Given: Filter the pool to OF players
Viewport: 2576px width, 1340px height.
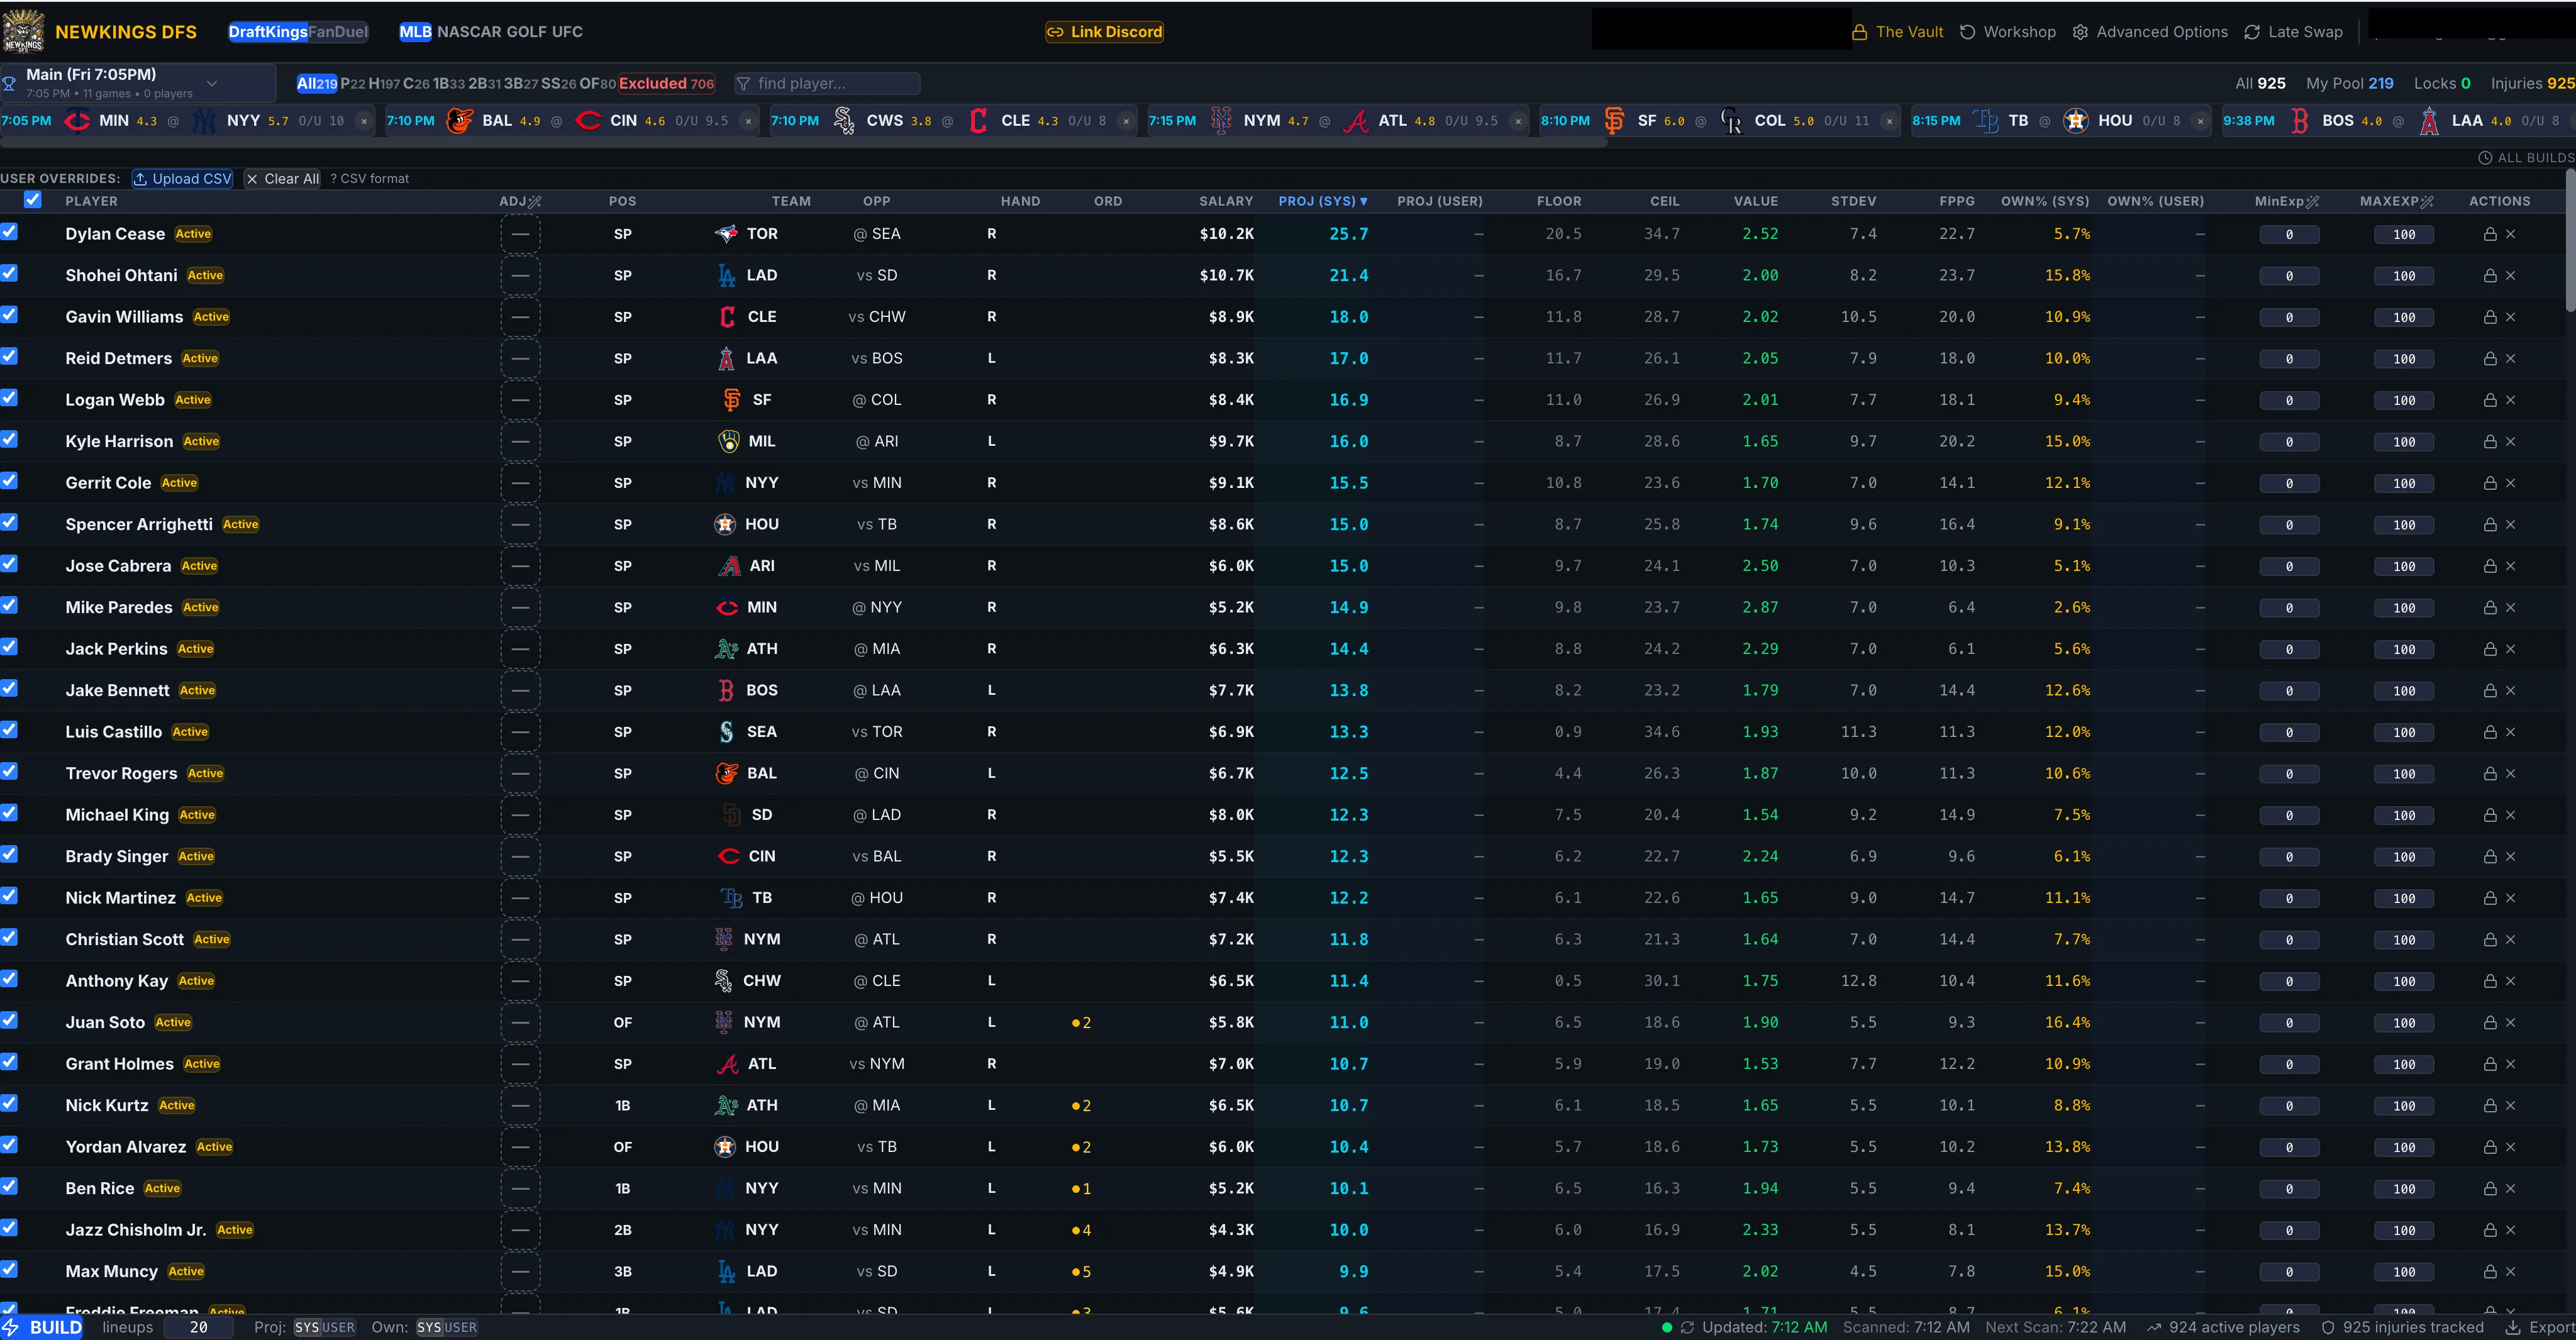Looking at the screenshot, I should (x=598, y=84).
